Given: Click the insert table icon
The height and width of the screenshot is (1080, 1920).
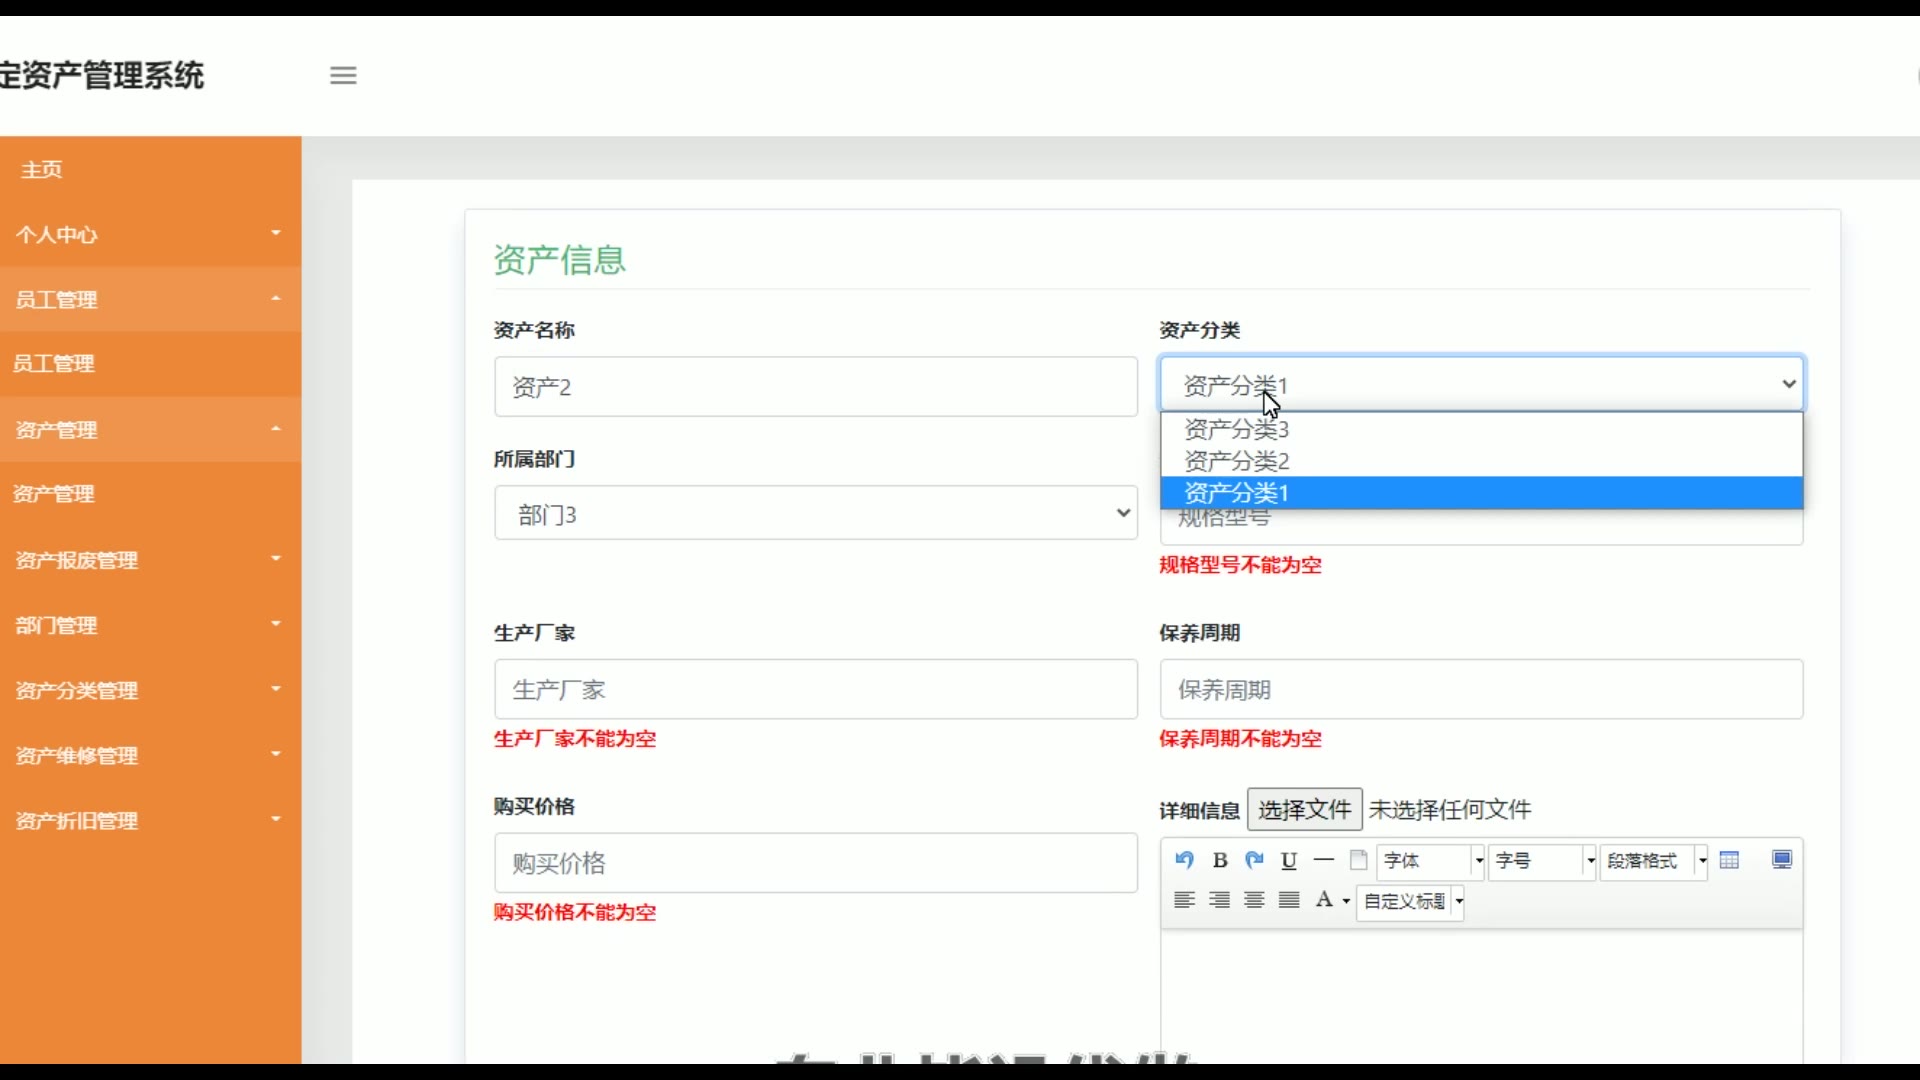Looking at the screenshot, I should click(x=1729, y=860).
